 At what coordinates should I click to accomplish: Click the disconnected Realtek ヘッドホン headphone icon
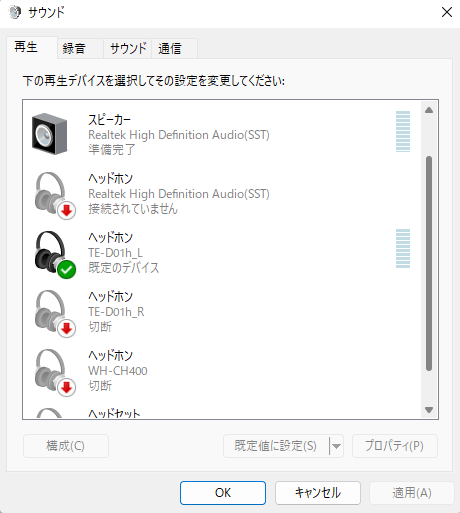[x=55, y=196]
